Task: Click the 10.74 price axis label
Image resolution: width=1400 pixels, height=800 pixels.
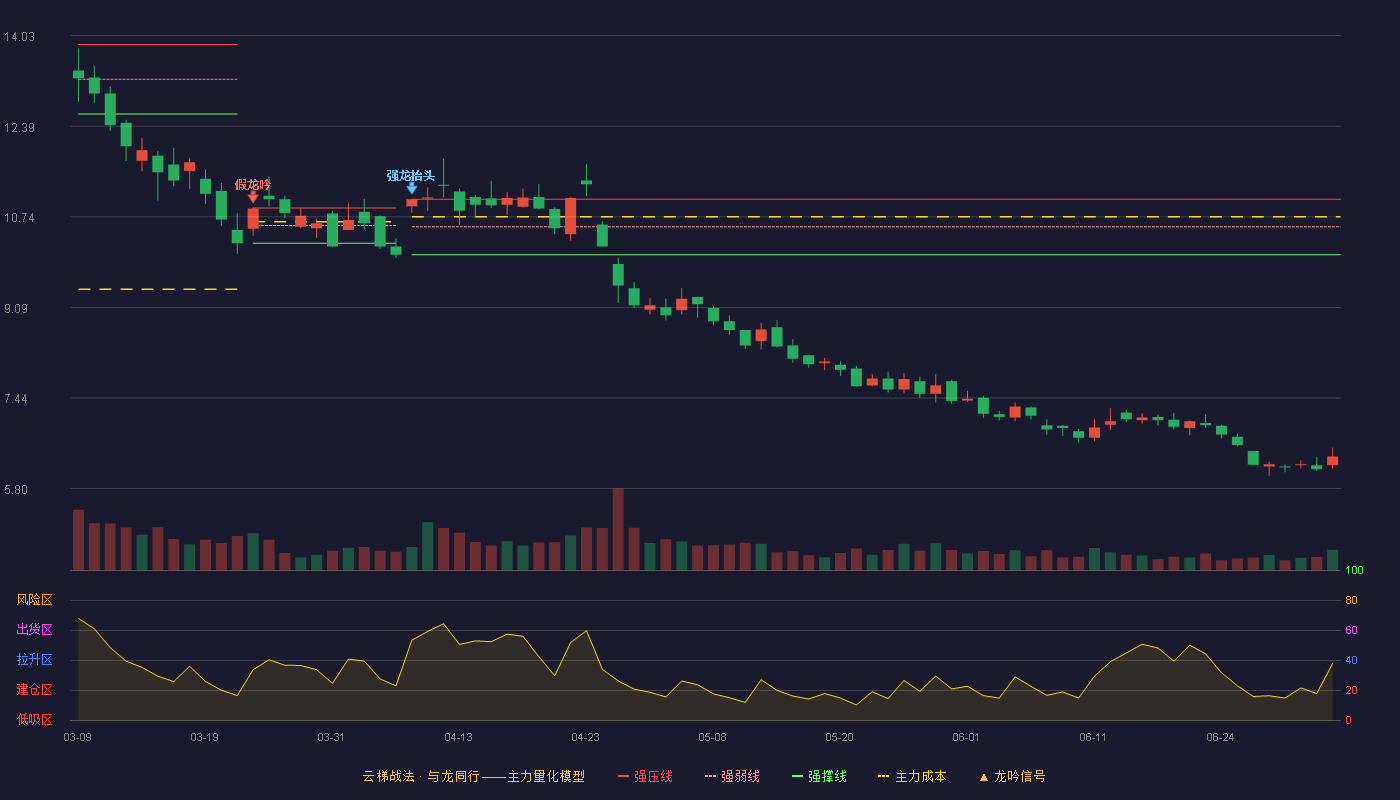Action: pos(19,217)
